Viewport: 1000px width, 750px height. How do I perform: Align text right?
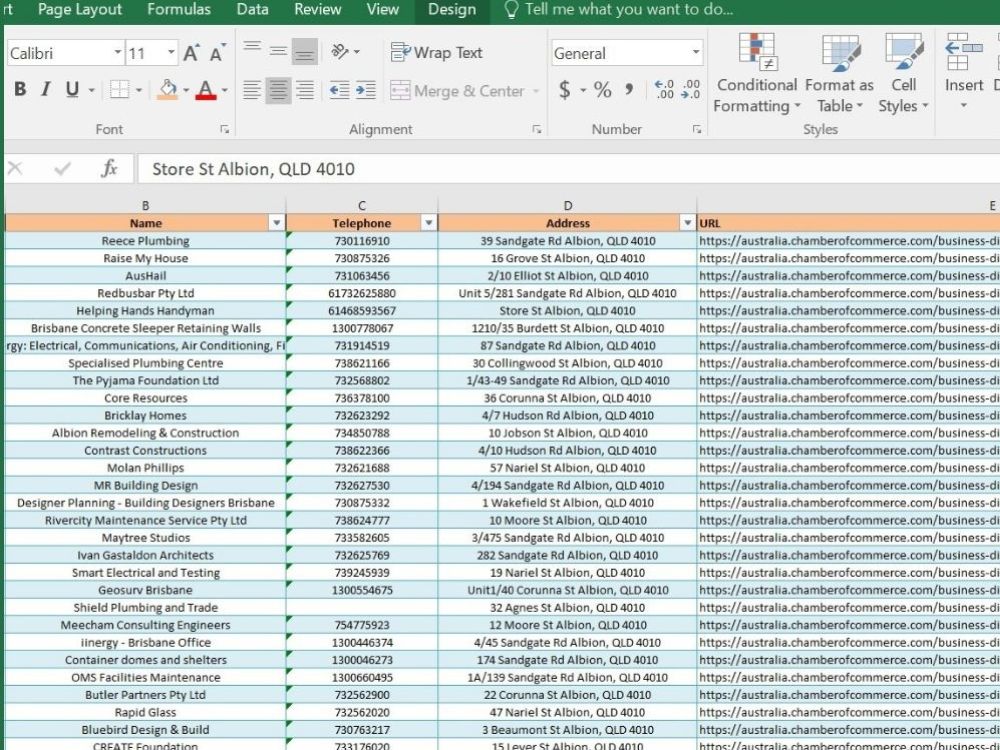click(305, 90)
